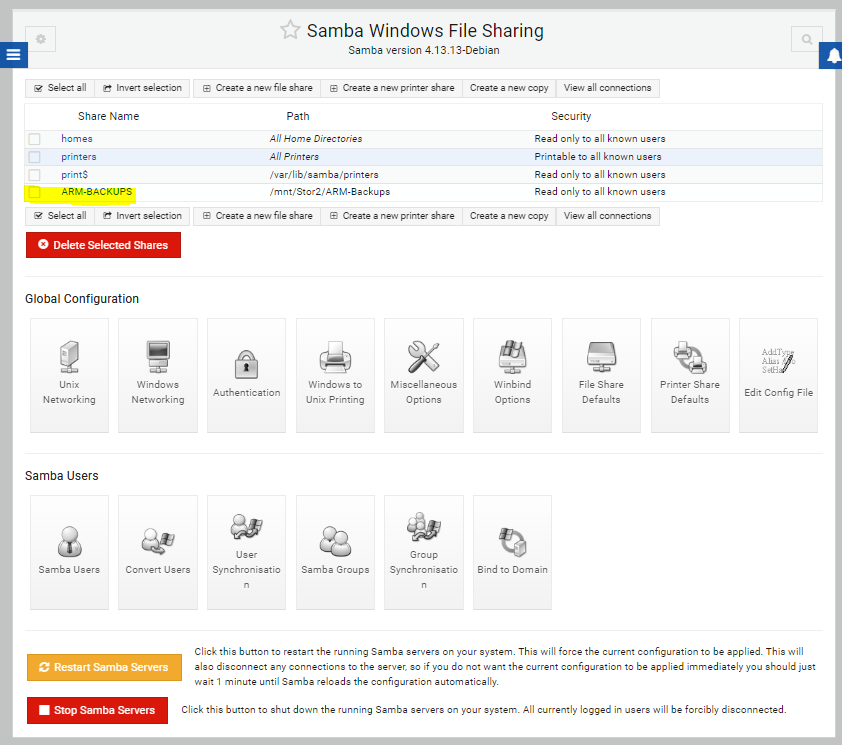
Task: Open the Bind to Domain icon
Action: (x=512, y=552)
